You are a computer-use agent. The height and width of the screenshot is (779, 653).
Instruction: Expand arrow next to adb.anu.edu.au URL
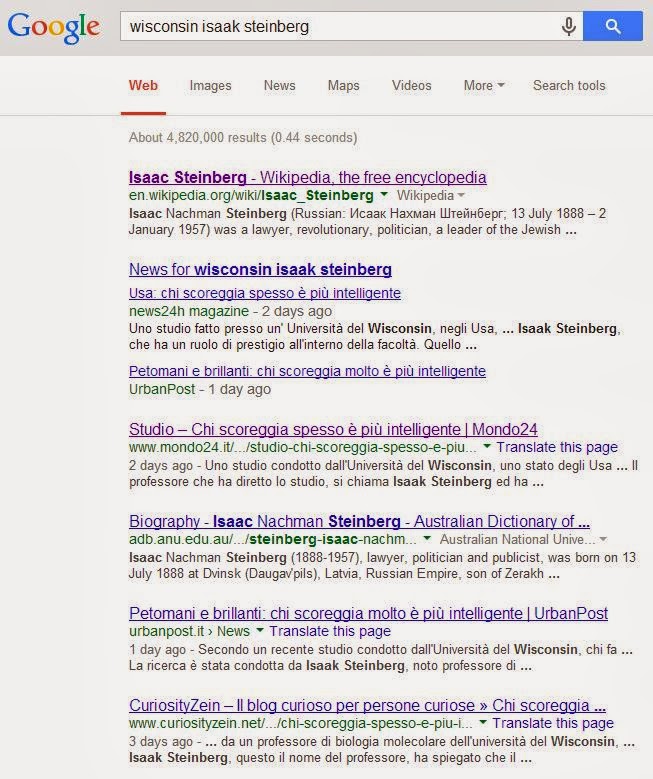[427, 538]
